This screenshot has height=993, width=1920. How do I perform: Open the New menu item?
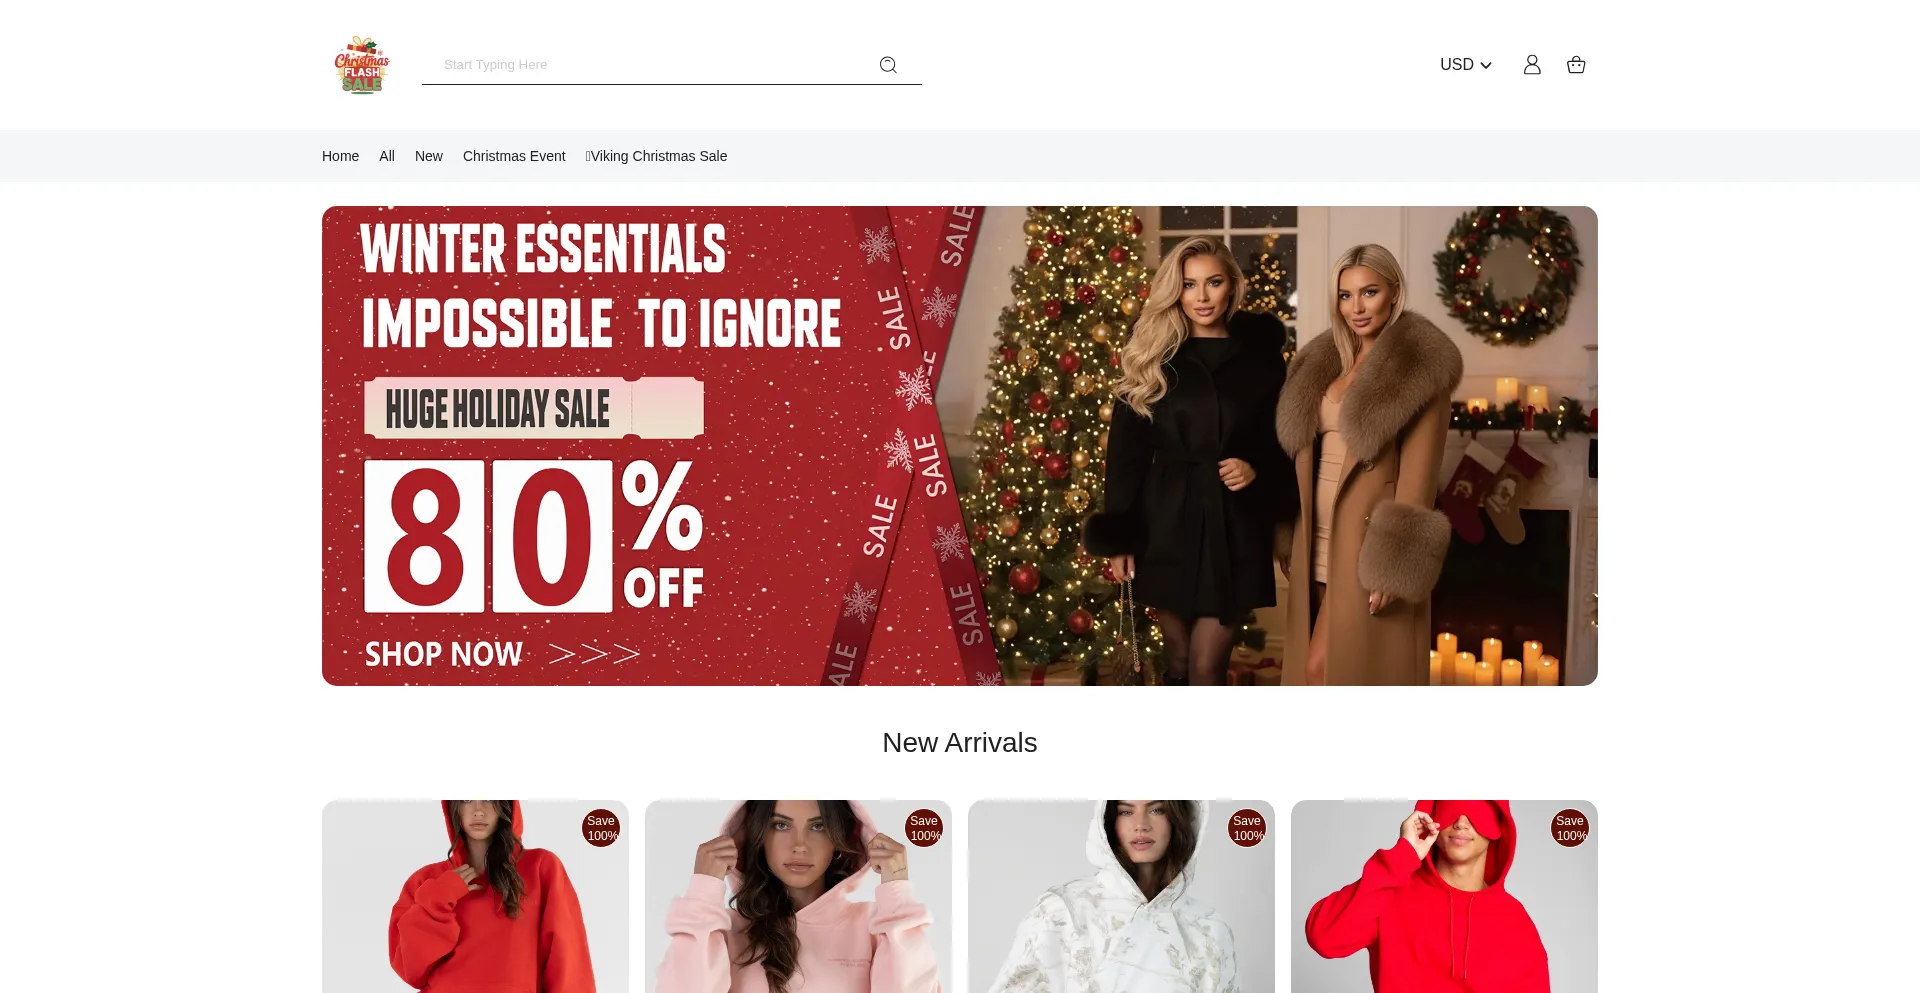pos(429,156)
